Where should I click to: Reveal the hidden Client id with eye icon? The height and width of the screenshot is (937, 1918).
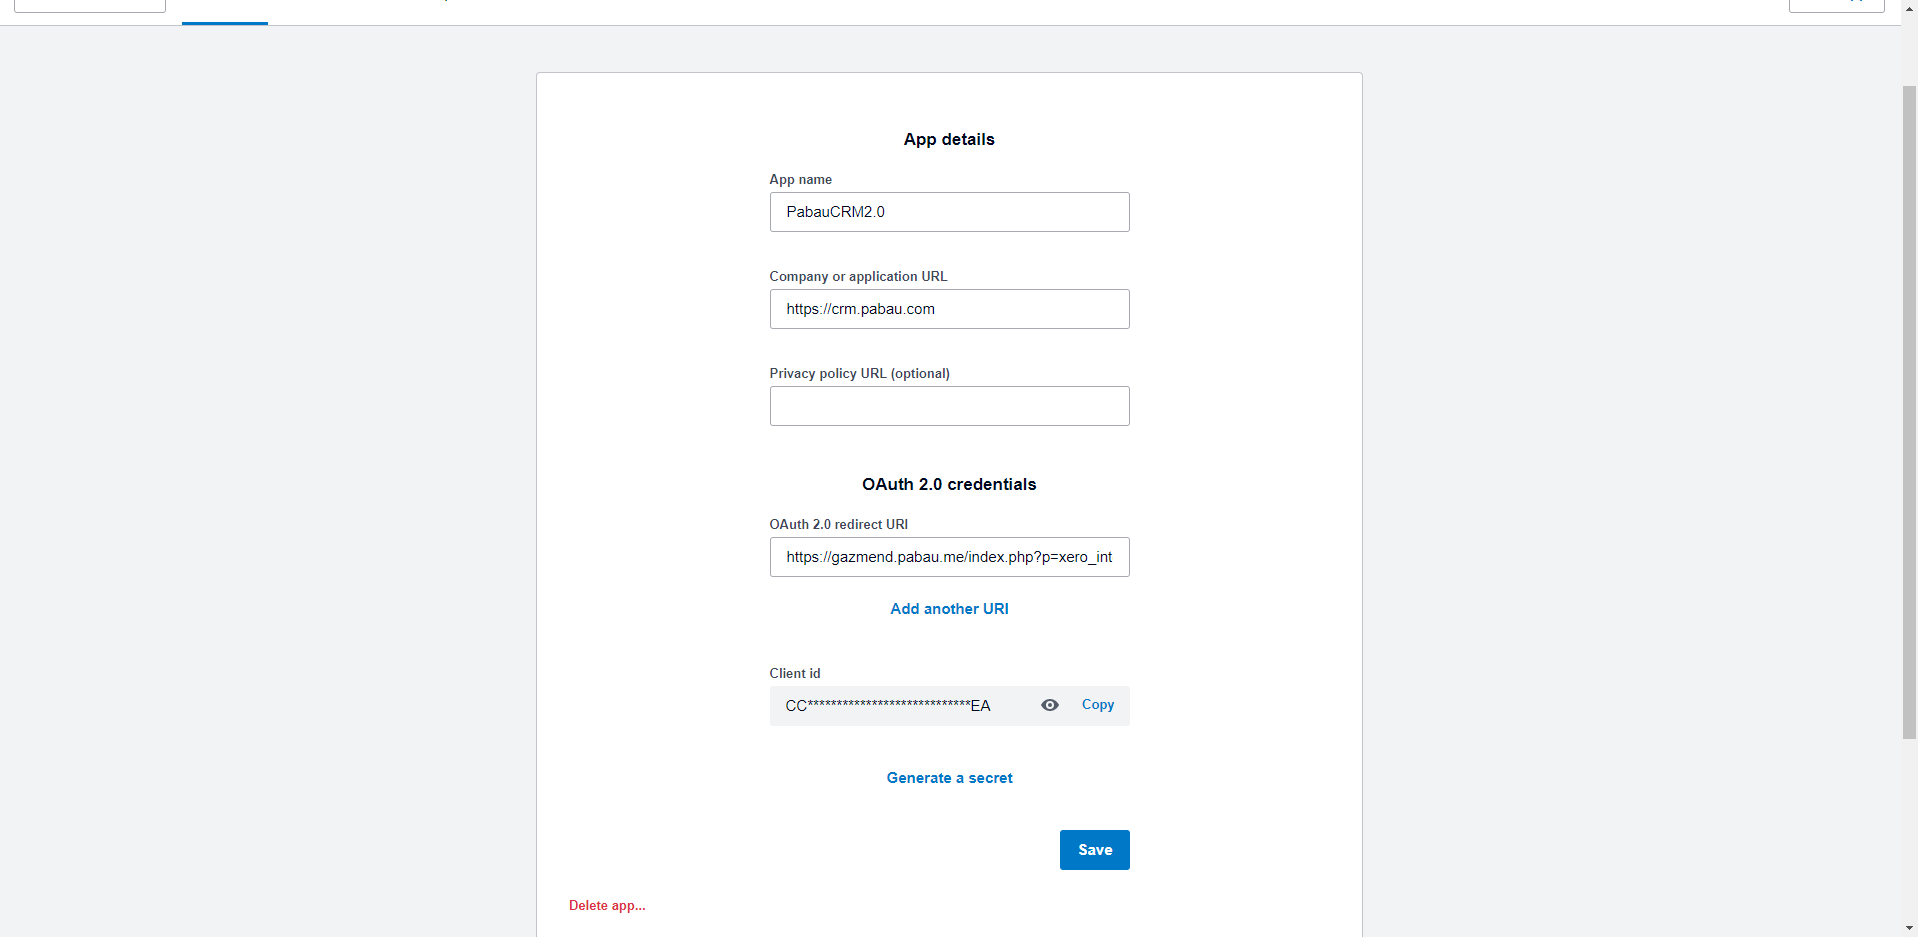click(1049, 705)
